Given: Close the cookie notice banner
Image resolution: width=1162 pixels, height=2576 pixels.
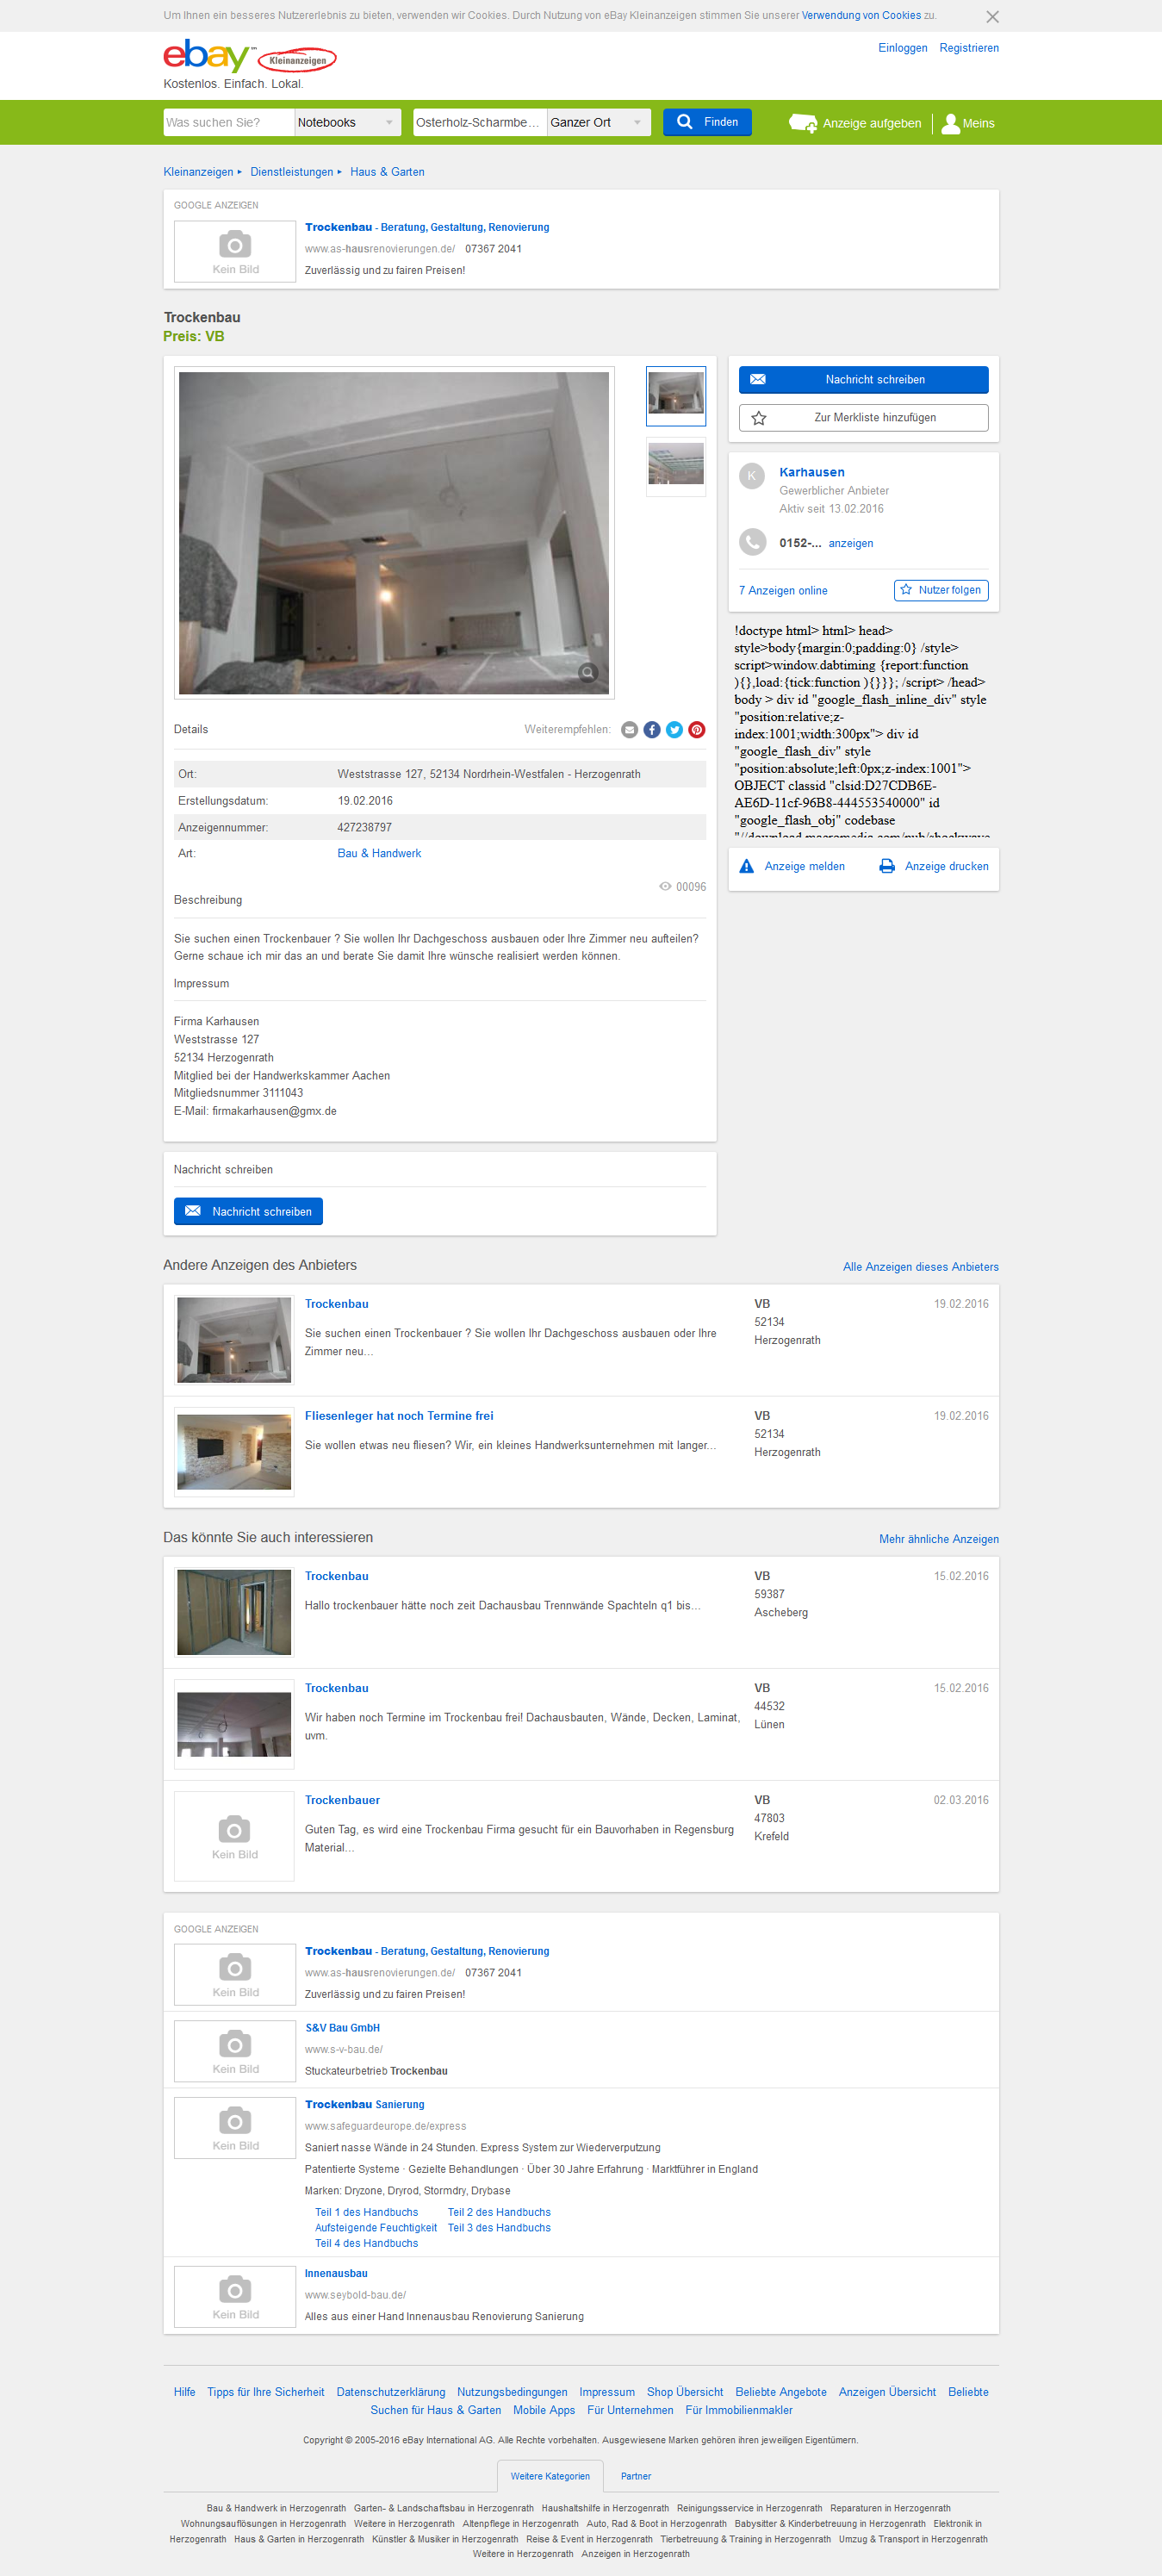Looking at the screenshot, I should (991, 17).
